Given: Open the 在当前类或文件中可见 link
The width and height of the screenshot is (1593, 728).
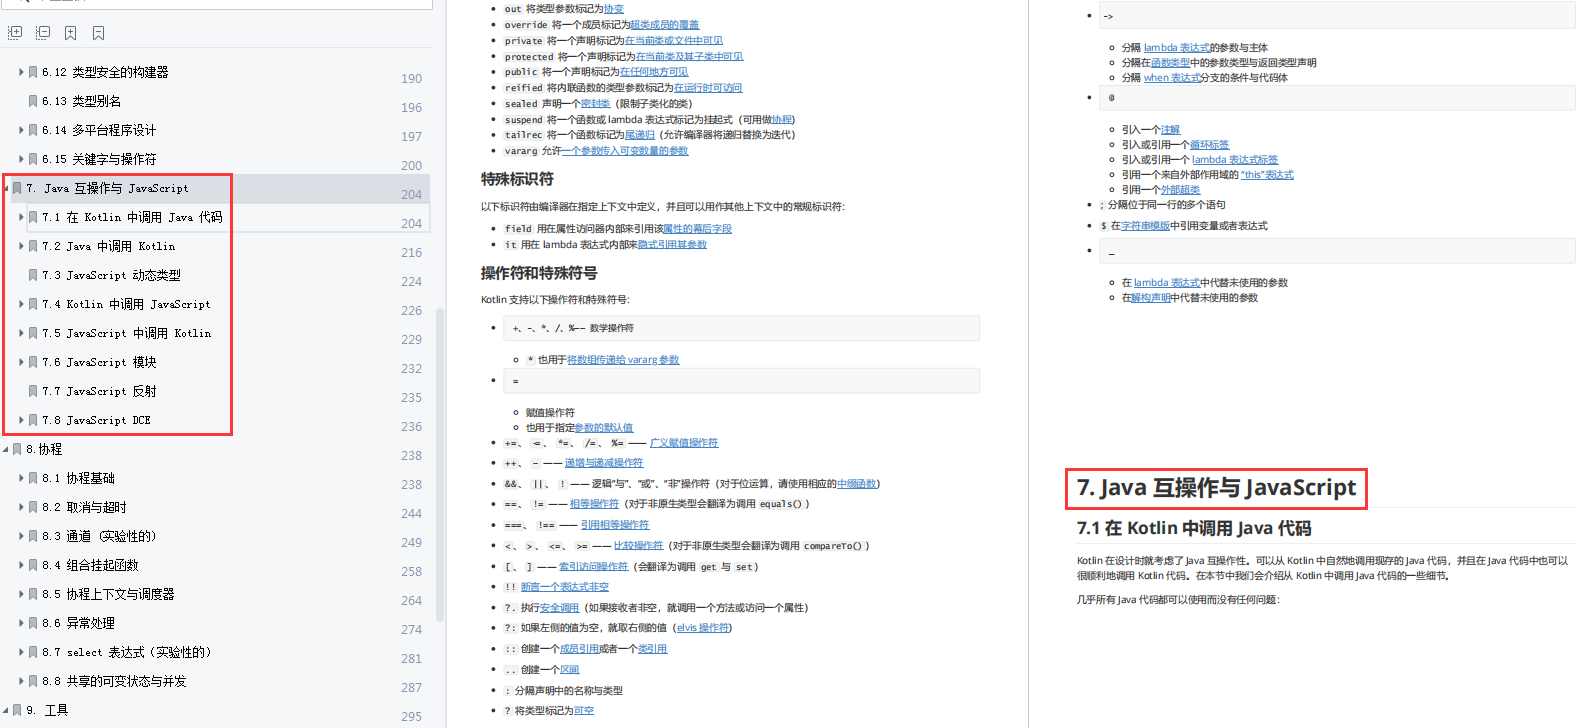Looking at the screenshot, I should click(674, 41).
